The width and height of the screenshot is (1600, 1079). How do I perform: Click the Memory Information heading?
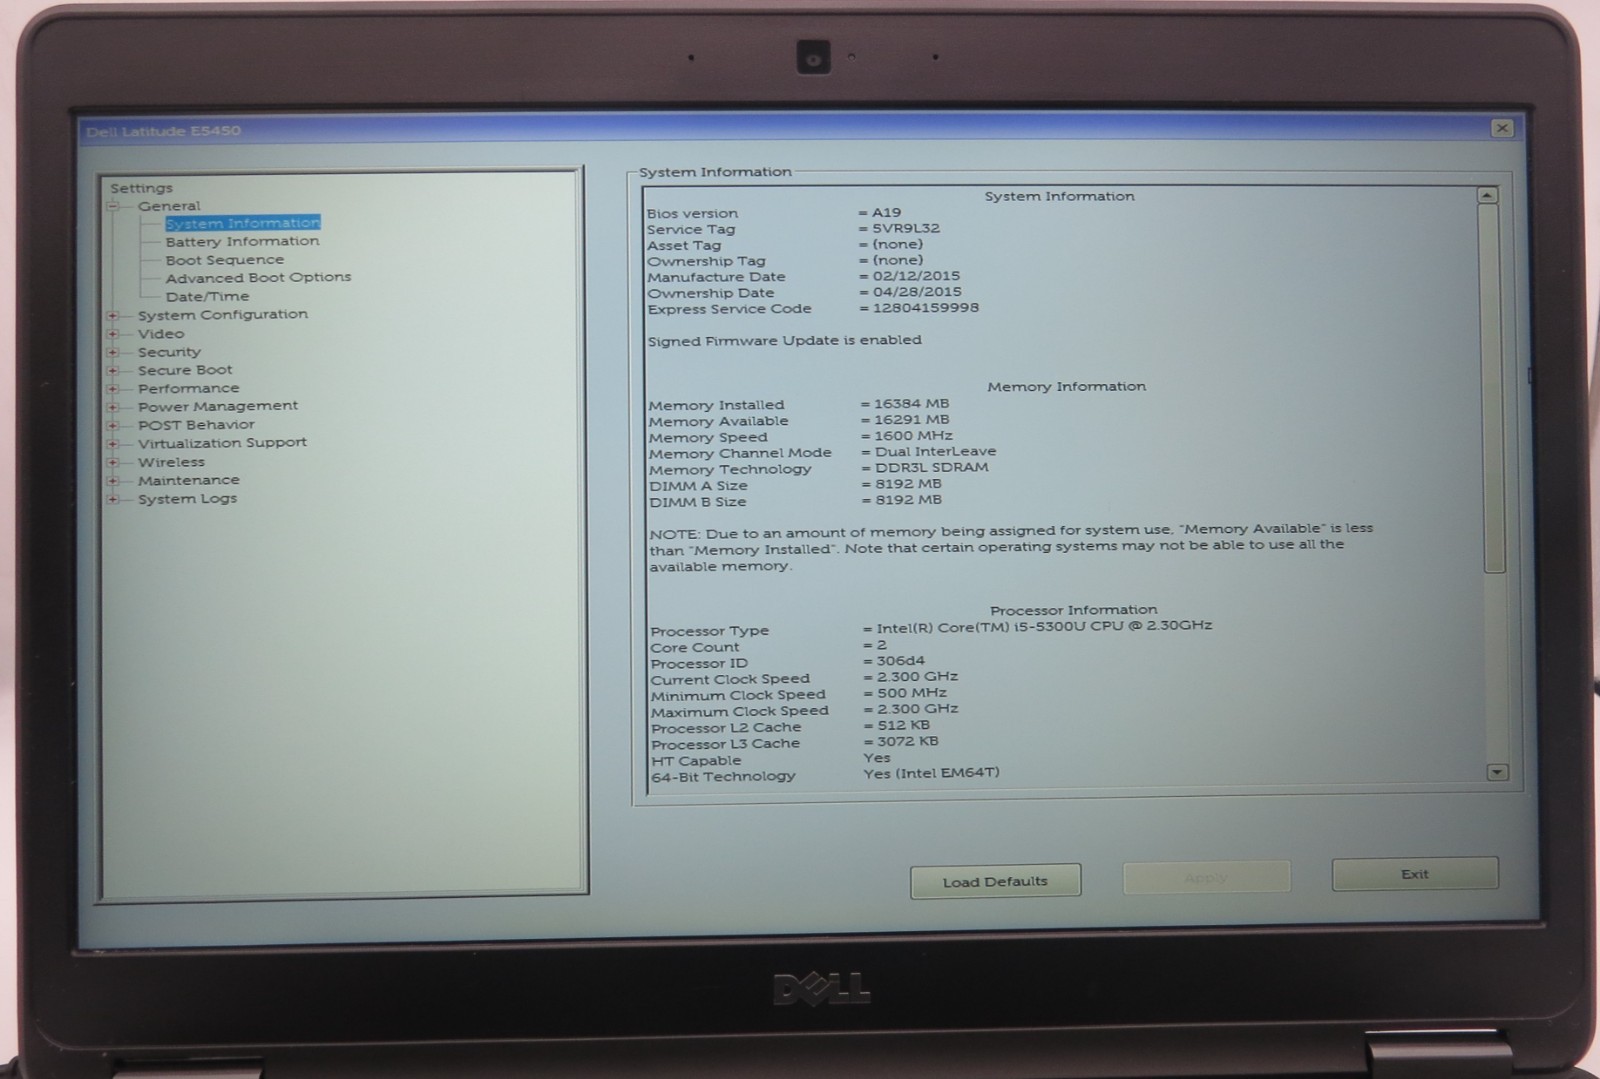coord(1067,386)
